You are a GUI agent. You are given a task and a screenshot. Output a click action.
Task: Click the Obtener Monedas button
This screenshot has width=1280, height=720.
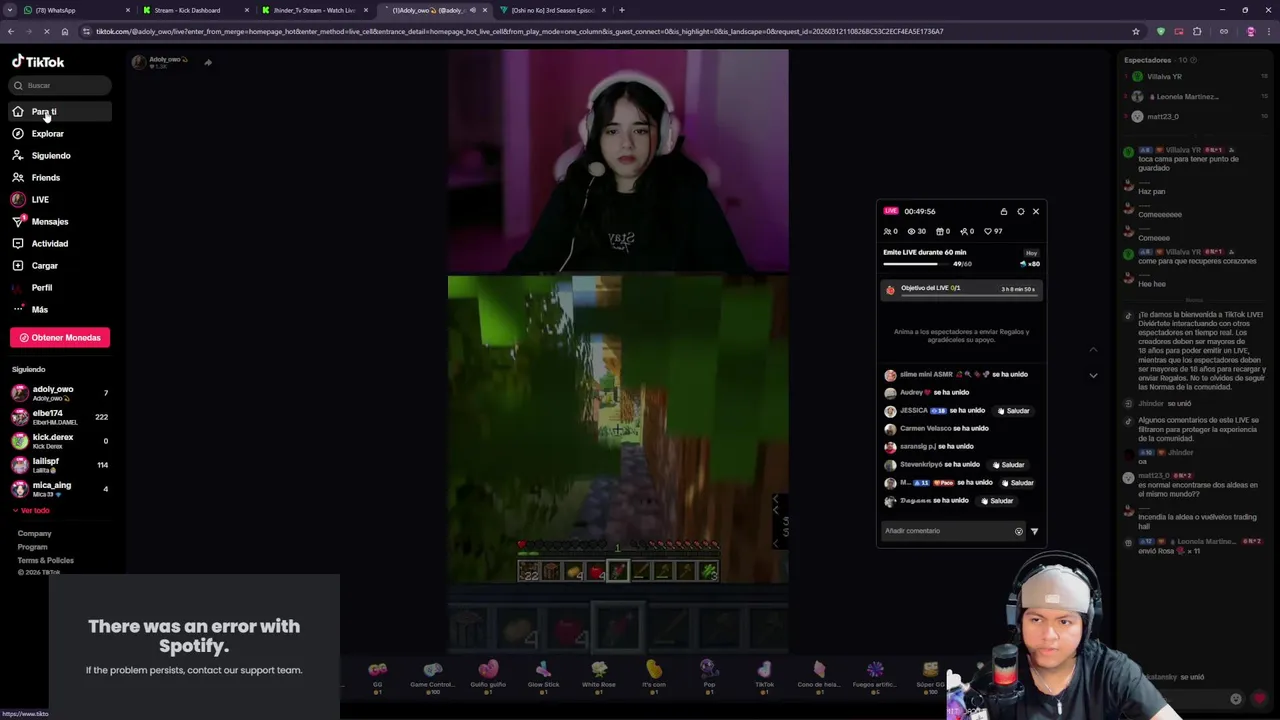60,338
